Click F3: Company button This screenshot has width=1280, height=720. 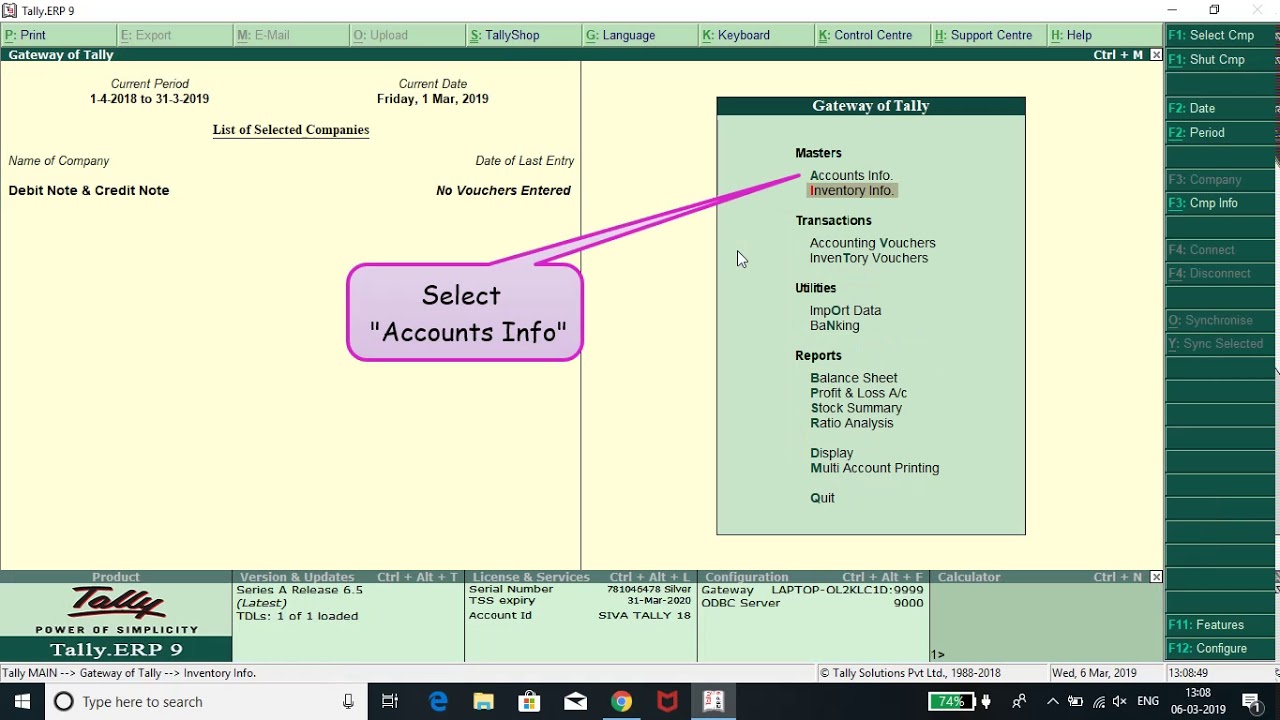point(1221,180)
